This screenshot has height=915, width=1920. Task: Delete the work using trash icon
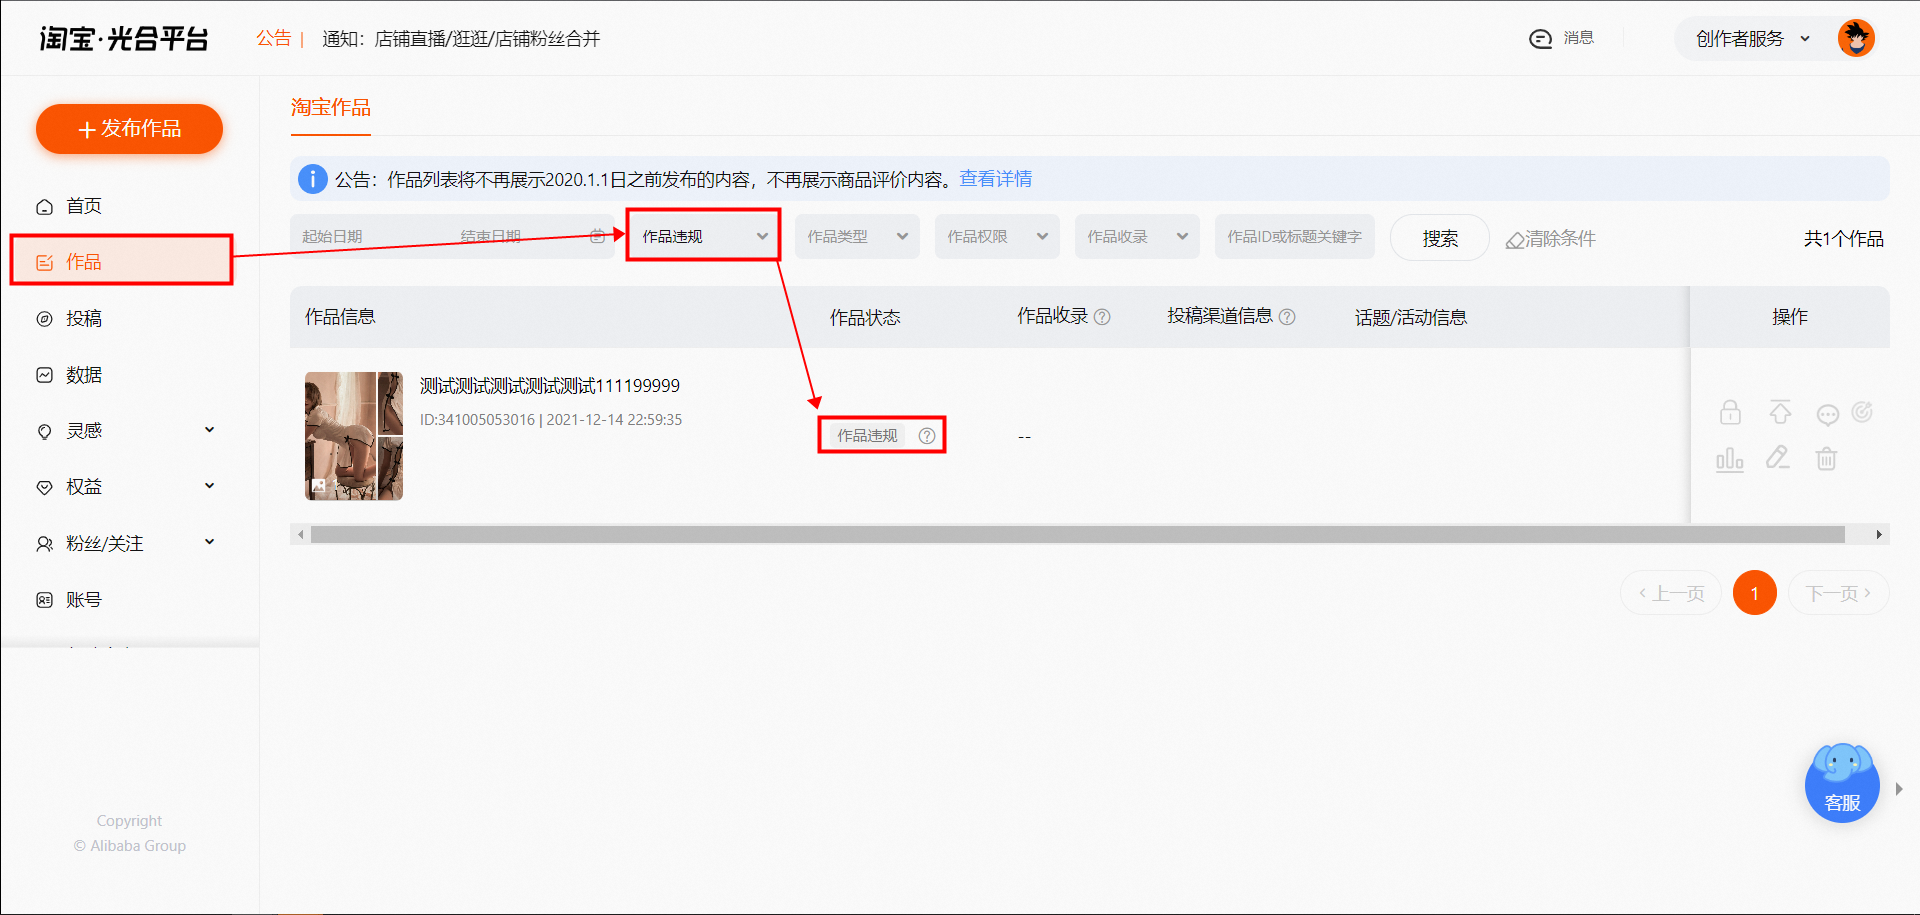click(1827, 458)
